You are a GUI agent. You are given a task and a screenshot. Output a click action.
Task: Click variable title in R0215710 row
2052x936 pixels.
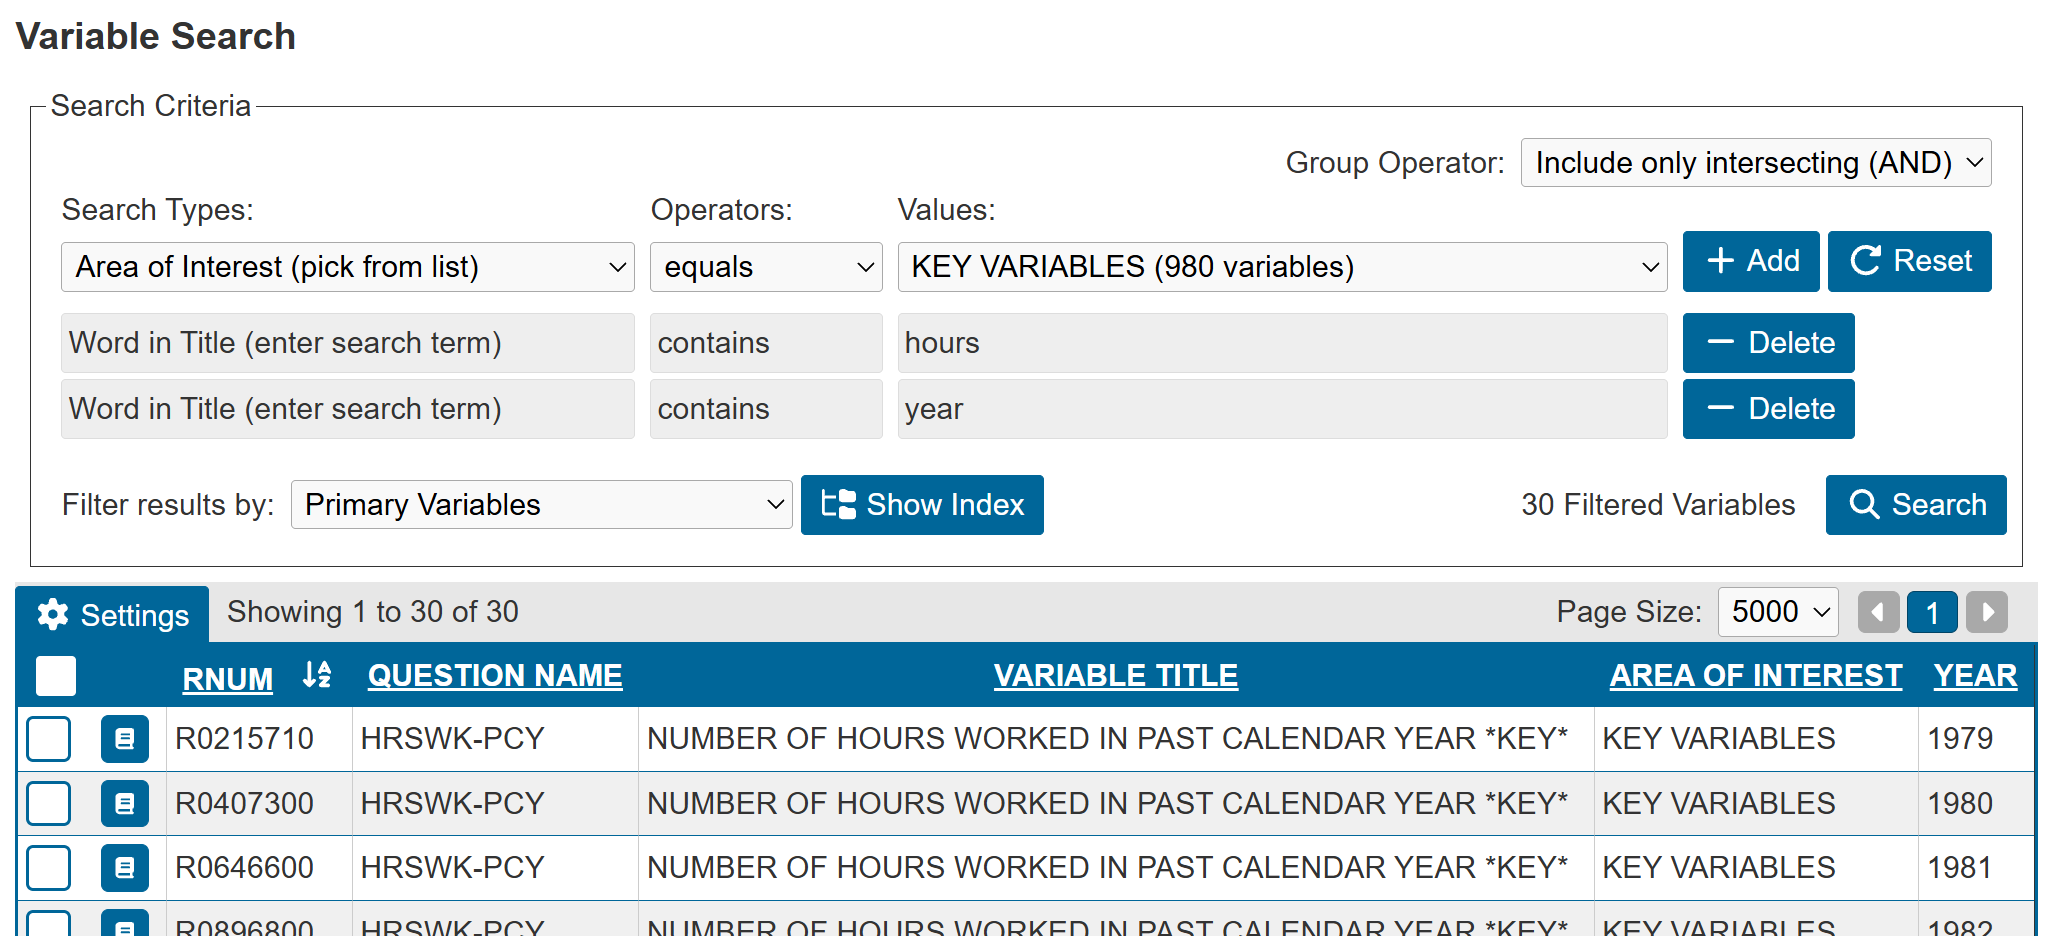(1108, 739)
